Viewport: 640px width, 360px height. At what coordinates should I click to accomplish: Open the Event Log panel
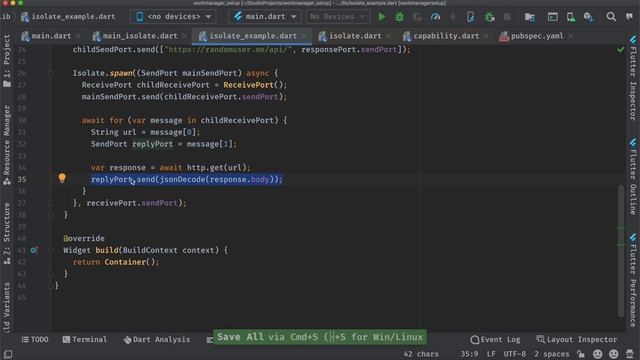496,340
